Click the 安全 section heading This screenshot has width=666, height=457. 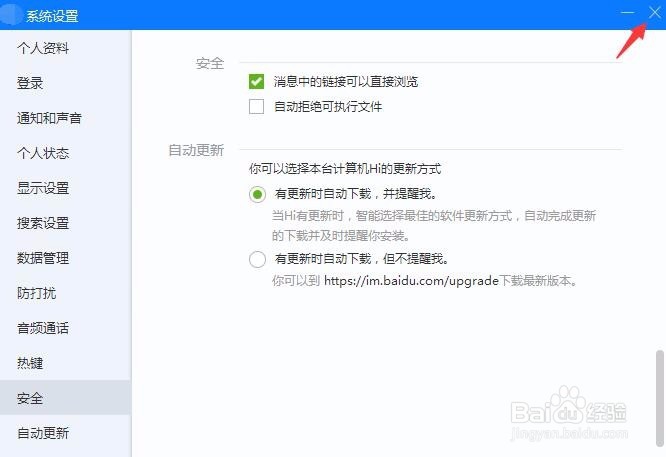pos(210,63)
